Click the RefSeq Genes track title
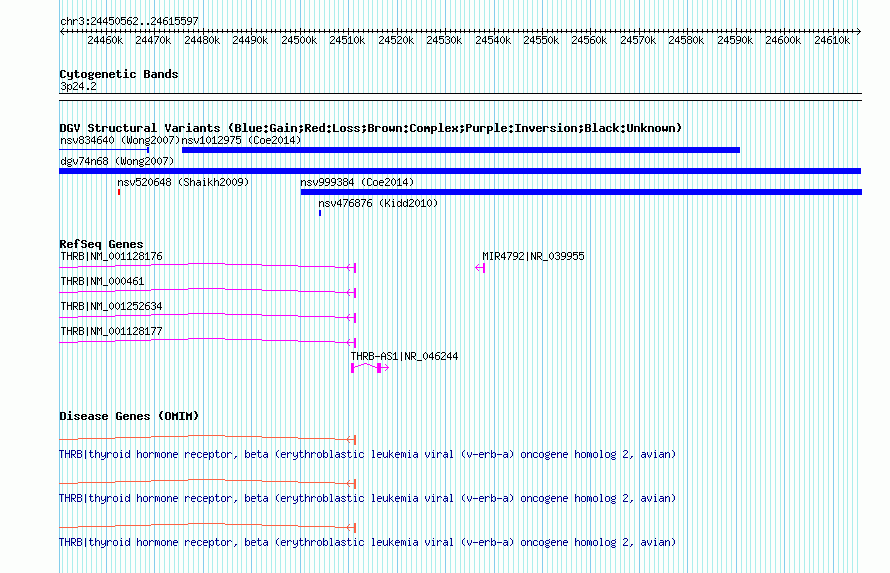This screenshot has width=890, height=573. 101,244
